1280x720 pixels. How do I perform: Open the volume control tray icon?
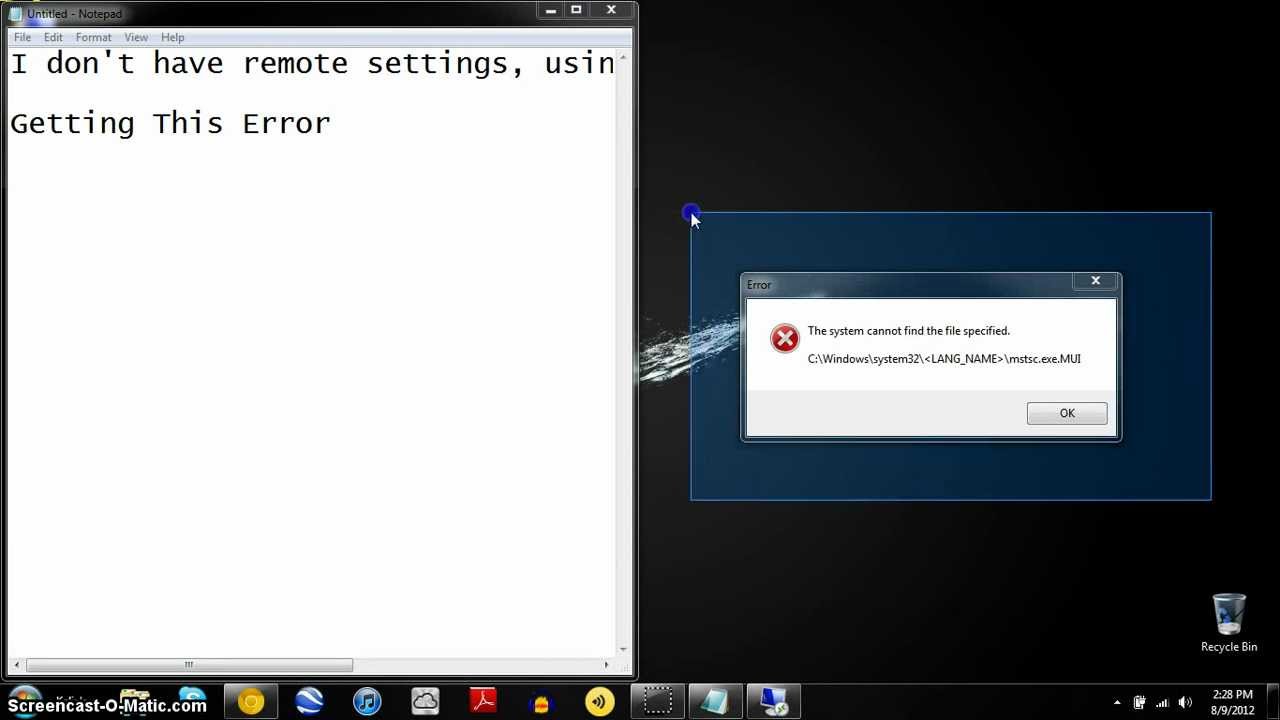tap(1187, 703)
